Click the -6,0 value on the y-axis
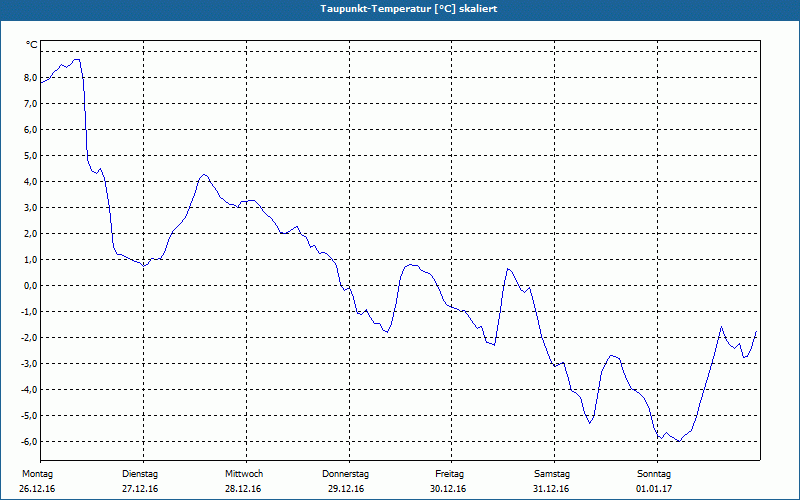This screenshot has width=800, height=500. (29, 442)
